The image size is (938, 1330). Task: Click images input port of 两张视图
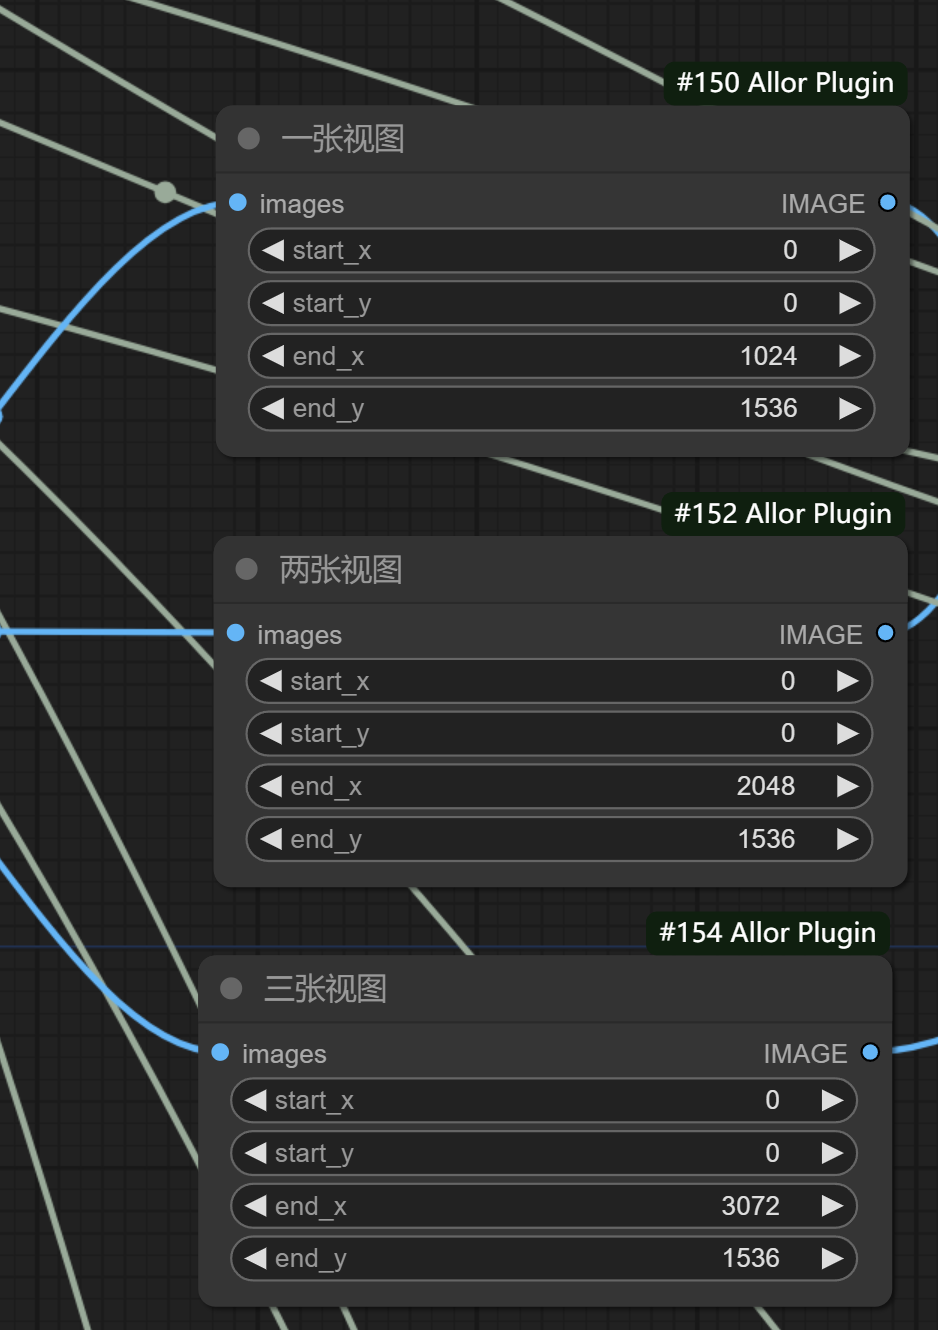coord(236,633)
